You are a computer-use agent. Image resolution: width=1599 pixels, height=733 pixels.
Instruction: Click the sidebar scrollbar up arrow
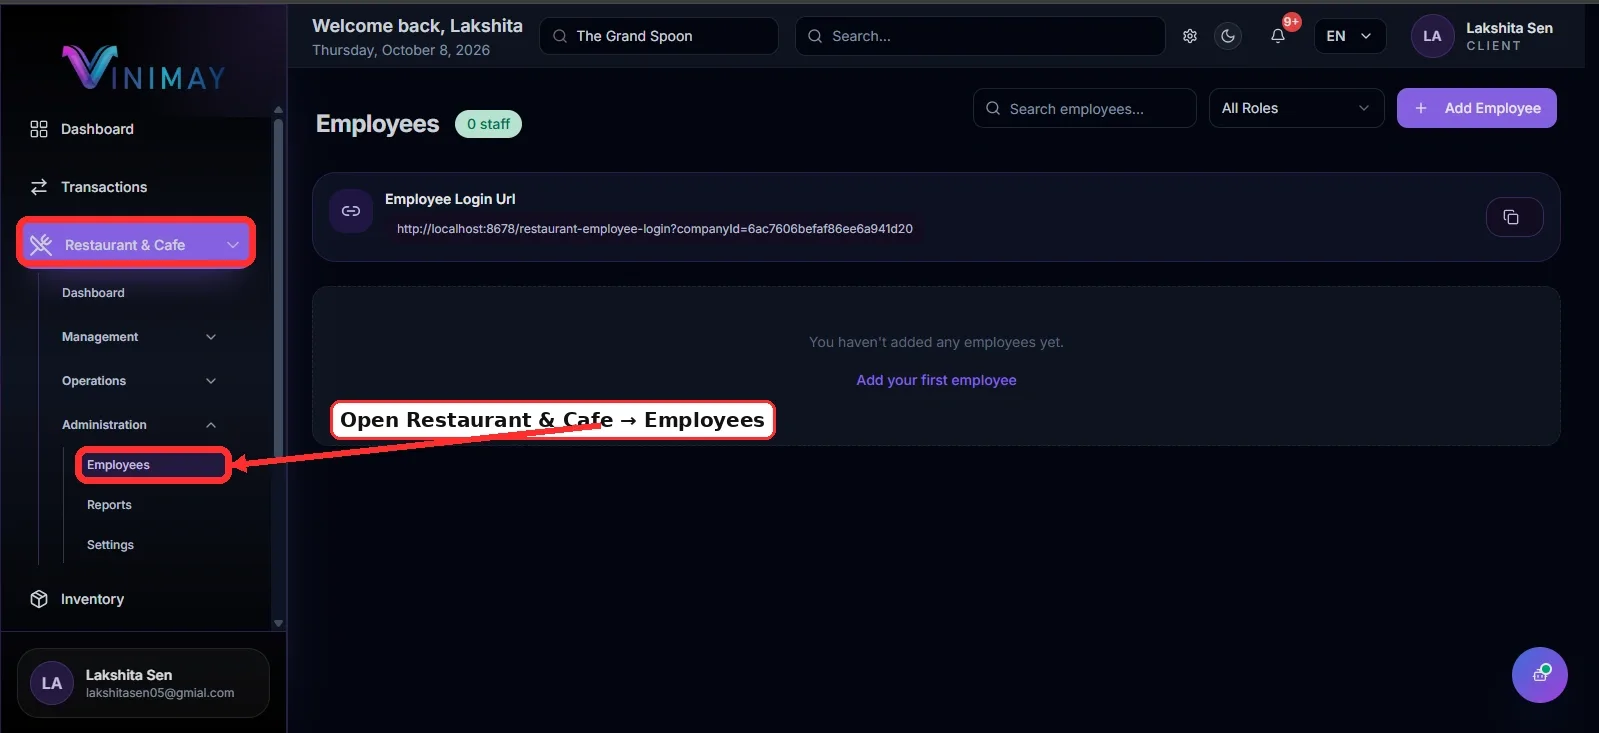point(278,110)
